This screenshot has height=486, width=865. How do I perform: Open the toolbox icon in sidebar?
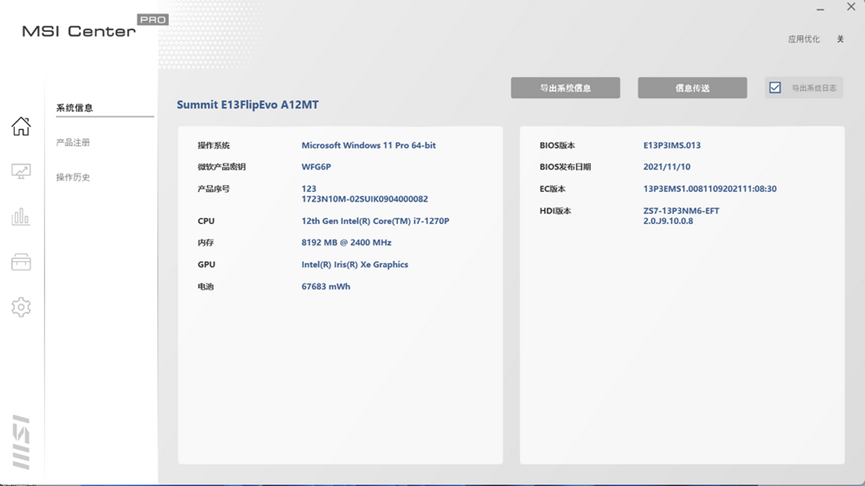pyautogui.click(x=21, y=262)
